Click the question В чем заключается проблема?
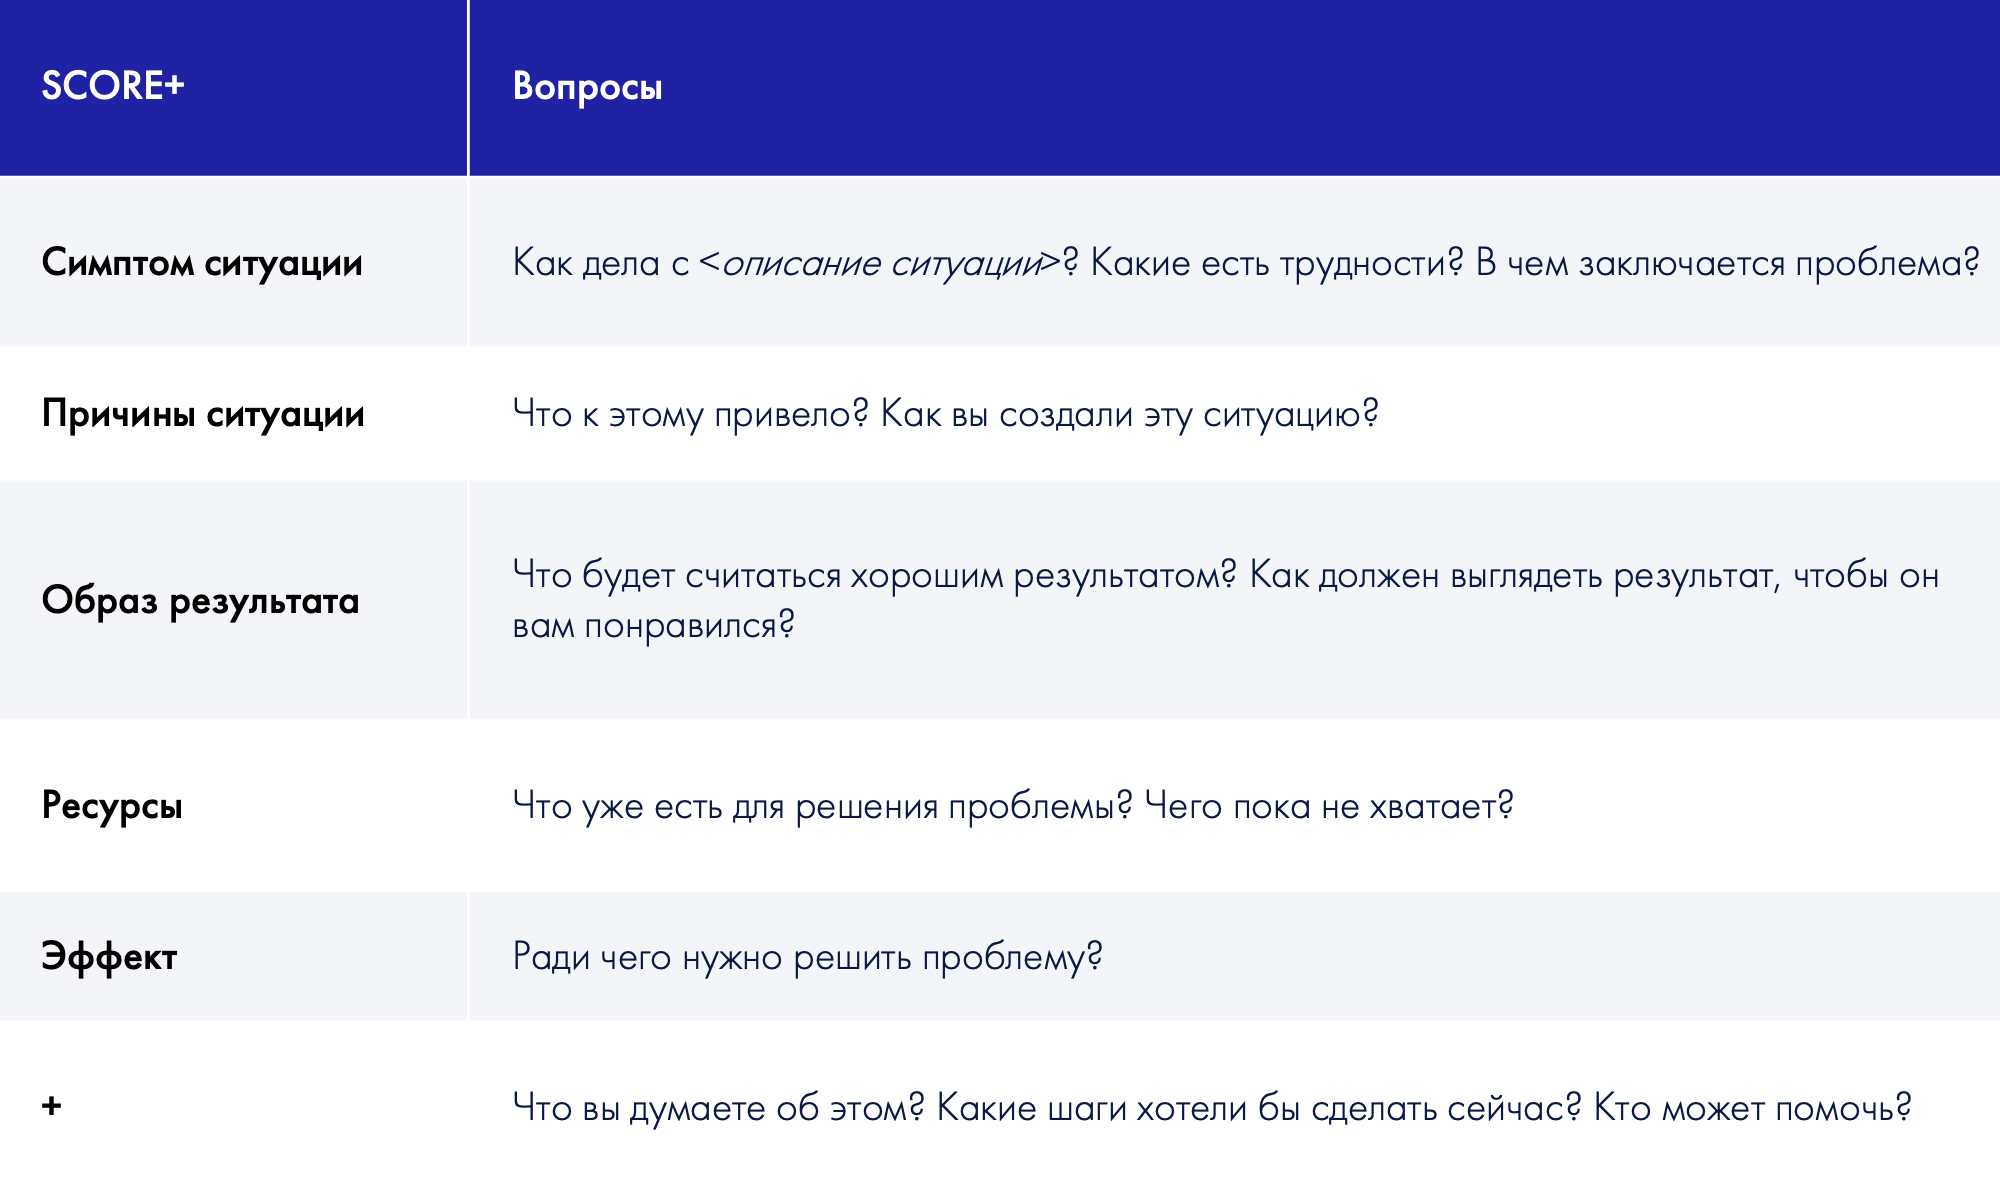The height and width of the screenshot is (1186, 2000). click(1727, 263)
